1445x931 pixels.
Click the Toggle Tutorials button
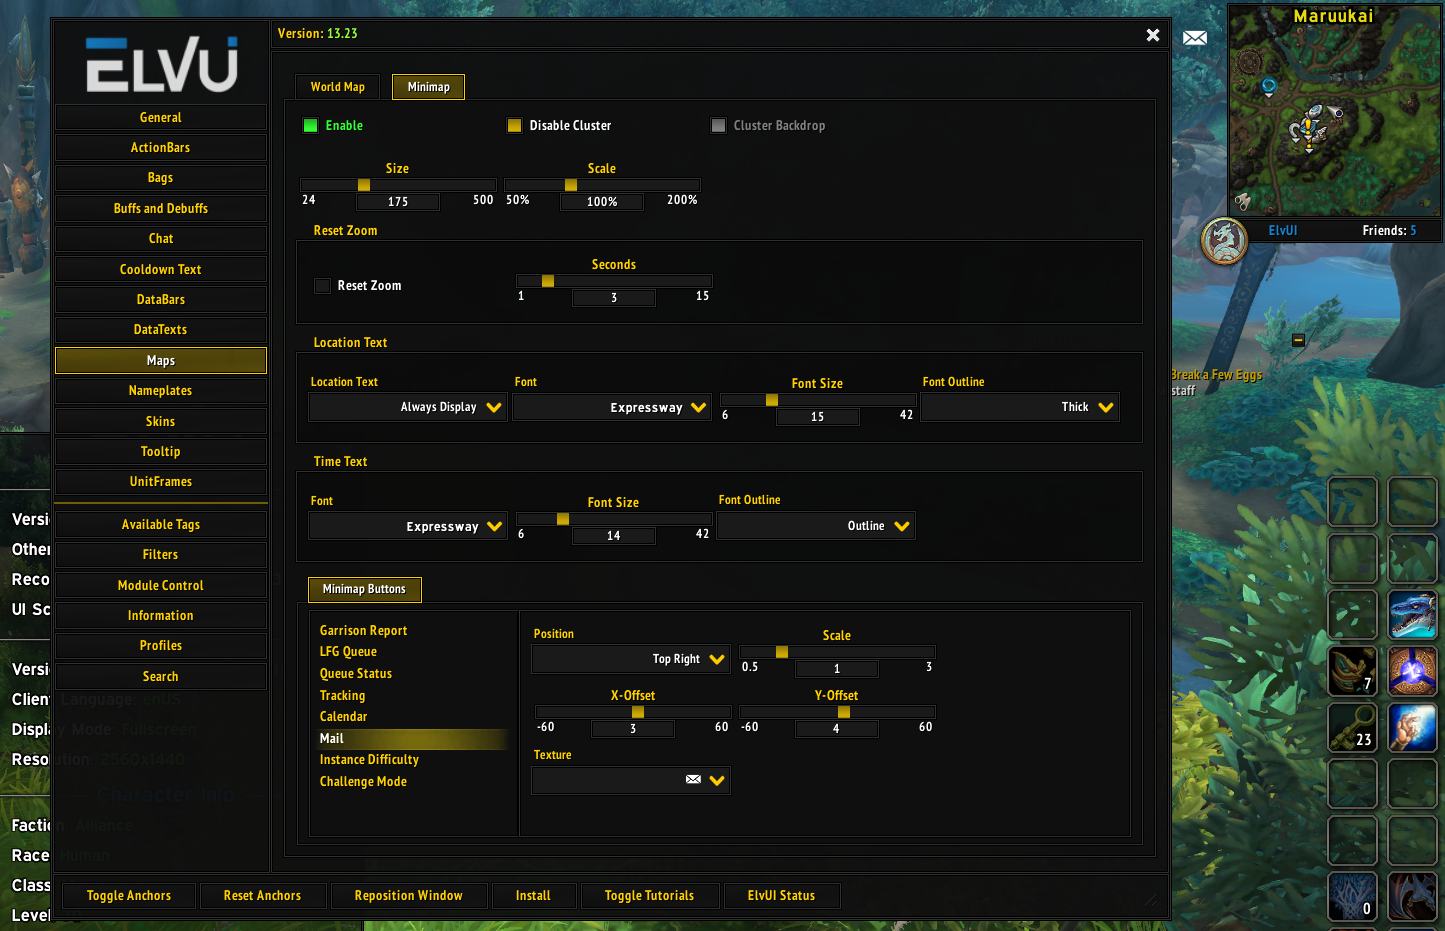click(650, 895)
